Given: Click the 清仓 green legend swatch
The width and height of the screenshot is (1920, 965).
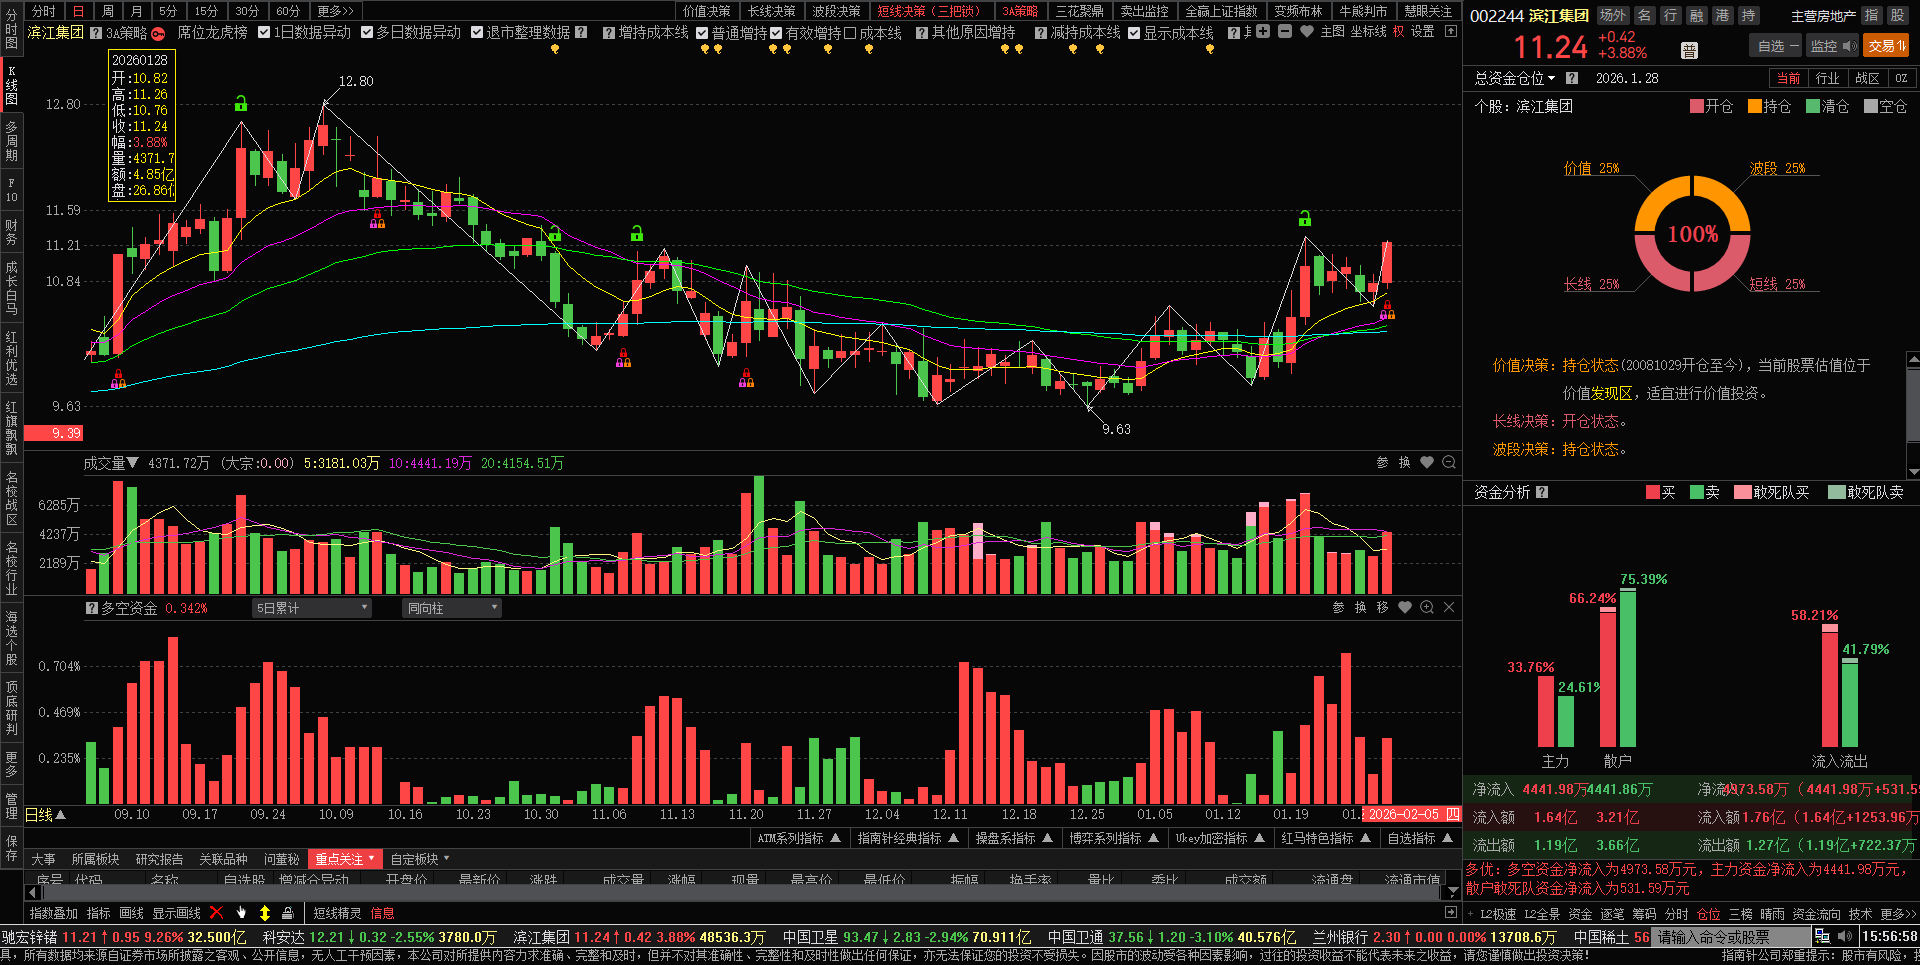Looking at the screenshot, I should (1812, 106).
